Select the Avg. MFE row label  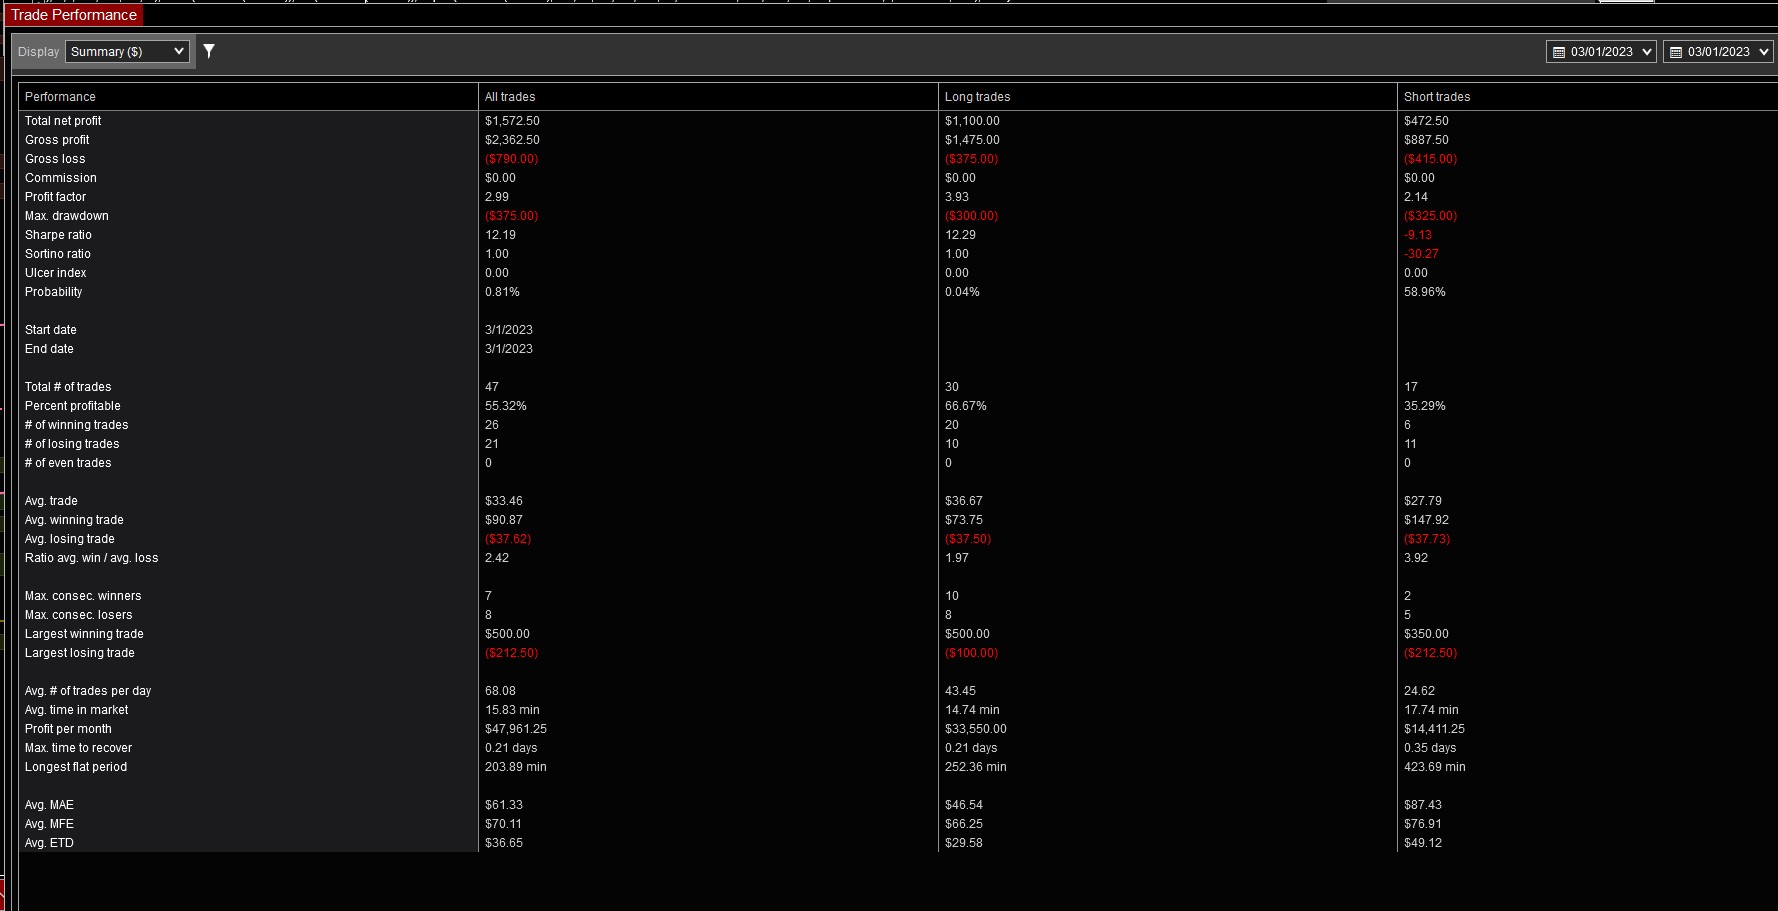coord(49,824)
